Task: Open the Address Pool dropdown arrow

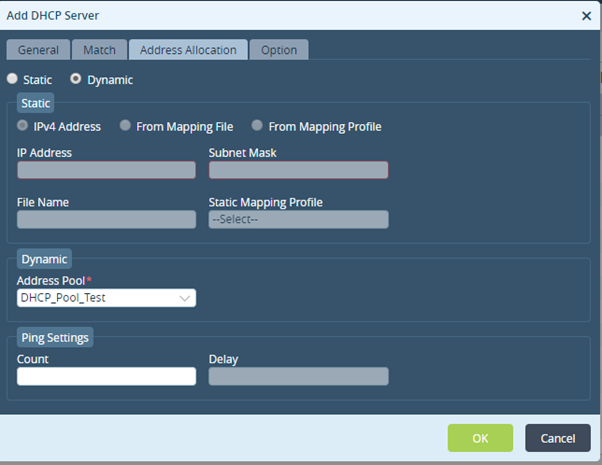Action: (x=185, y=298)
